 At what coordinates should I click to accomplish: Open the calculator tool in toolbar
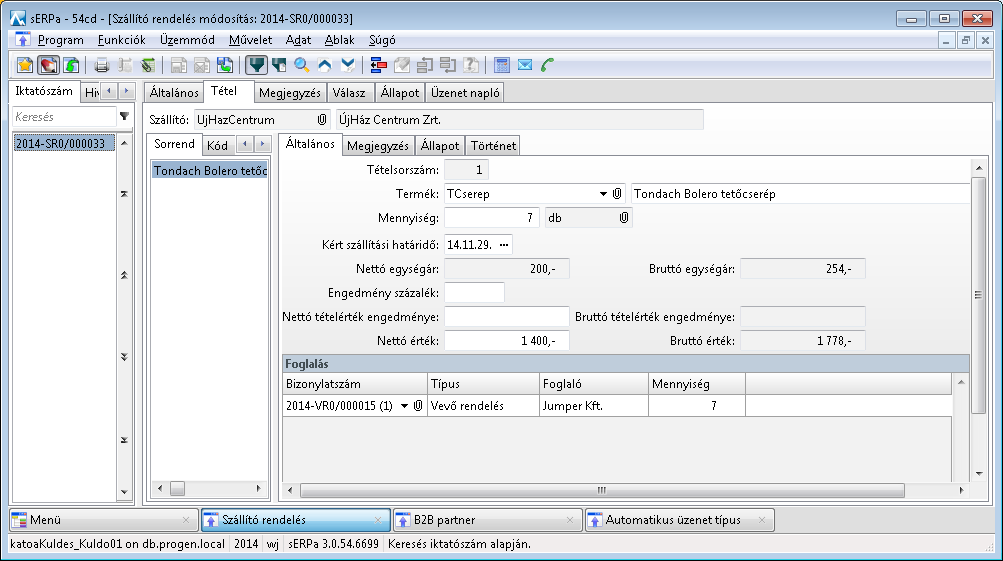pos(502,65)
